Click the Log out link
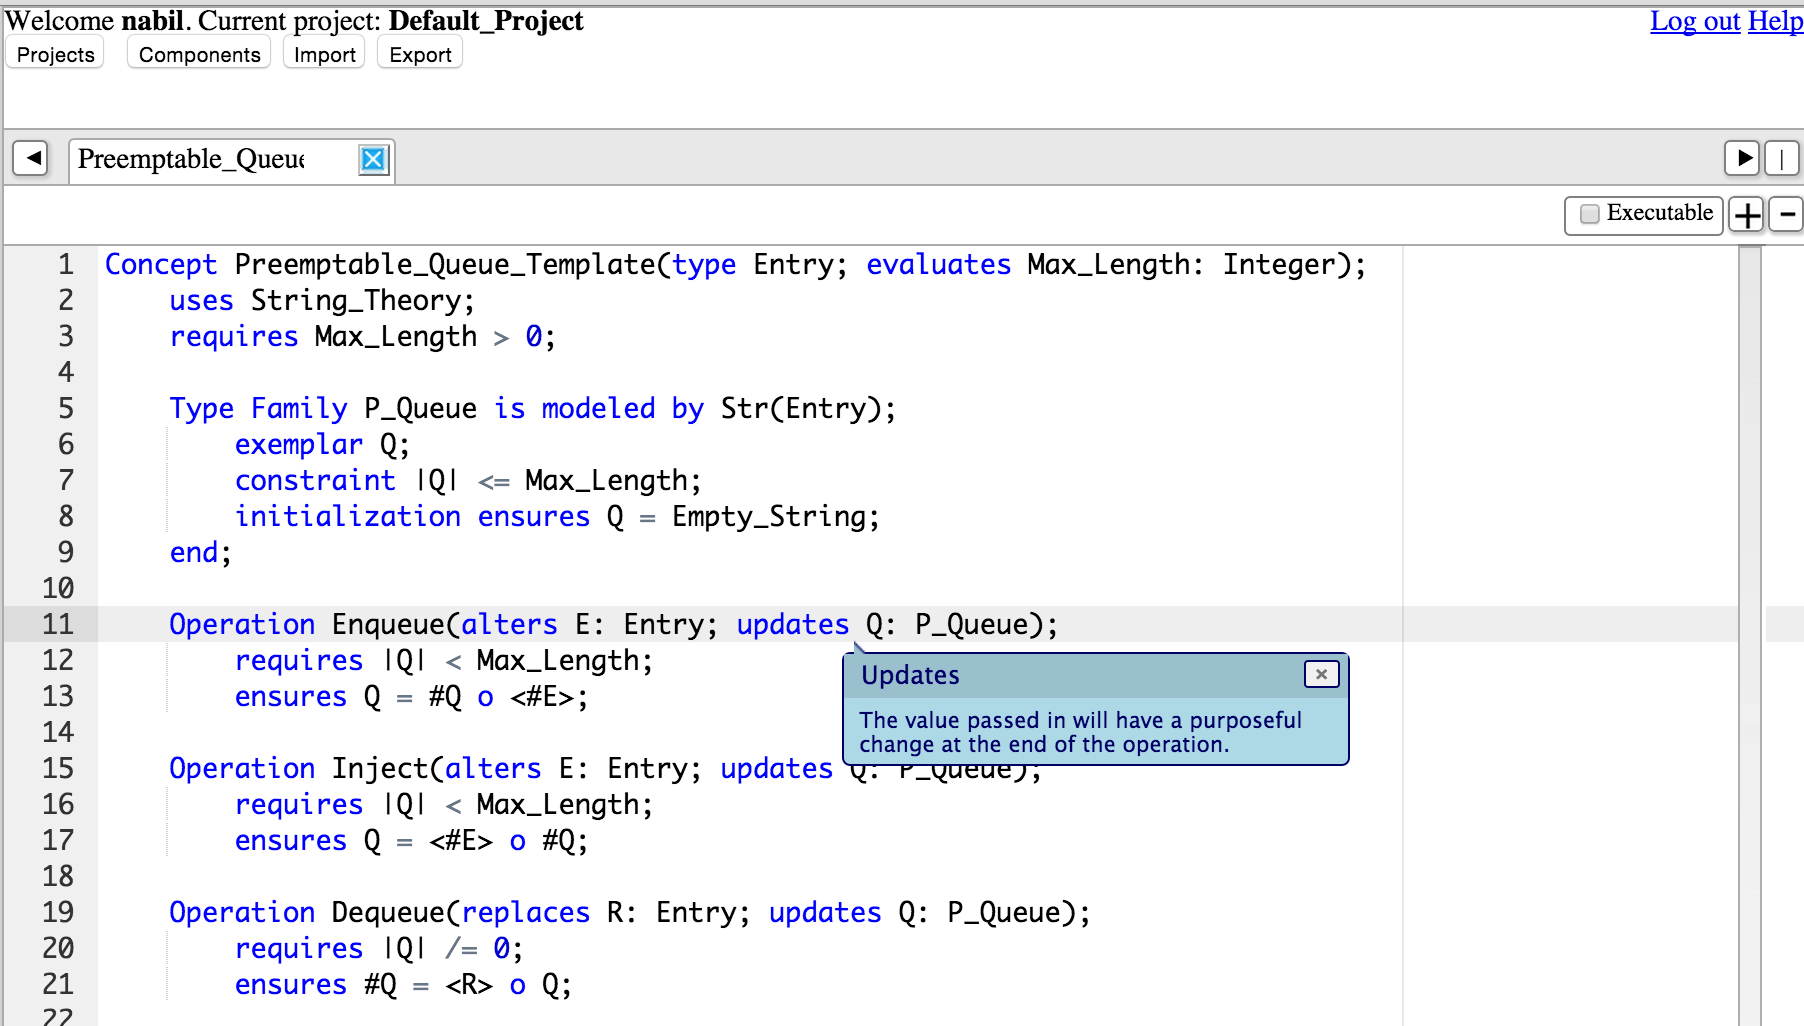The height and width of the screenshot is (1026, 1804). click(x=1694, y=21)
